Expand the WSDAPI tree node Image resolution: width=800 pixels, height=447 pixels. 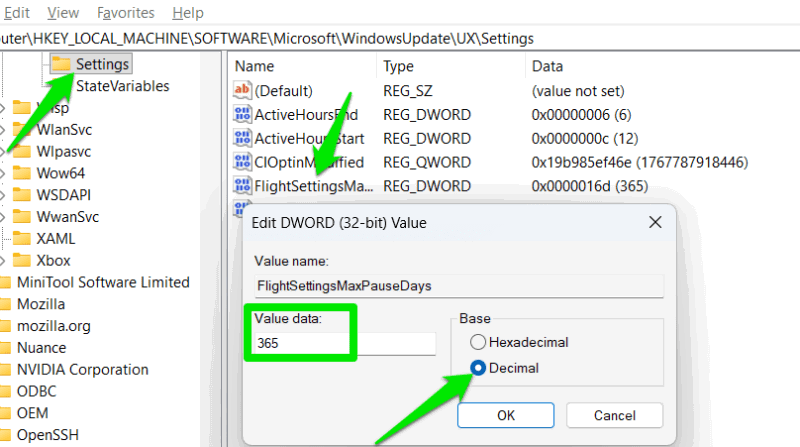(3, 195)
